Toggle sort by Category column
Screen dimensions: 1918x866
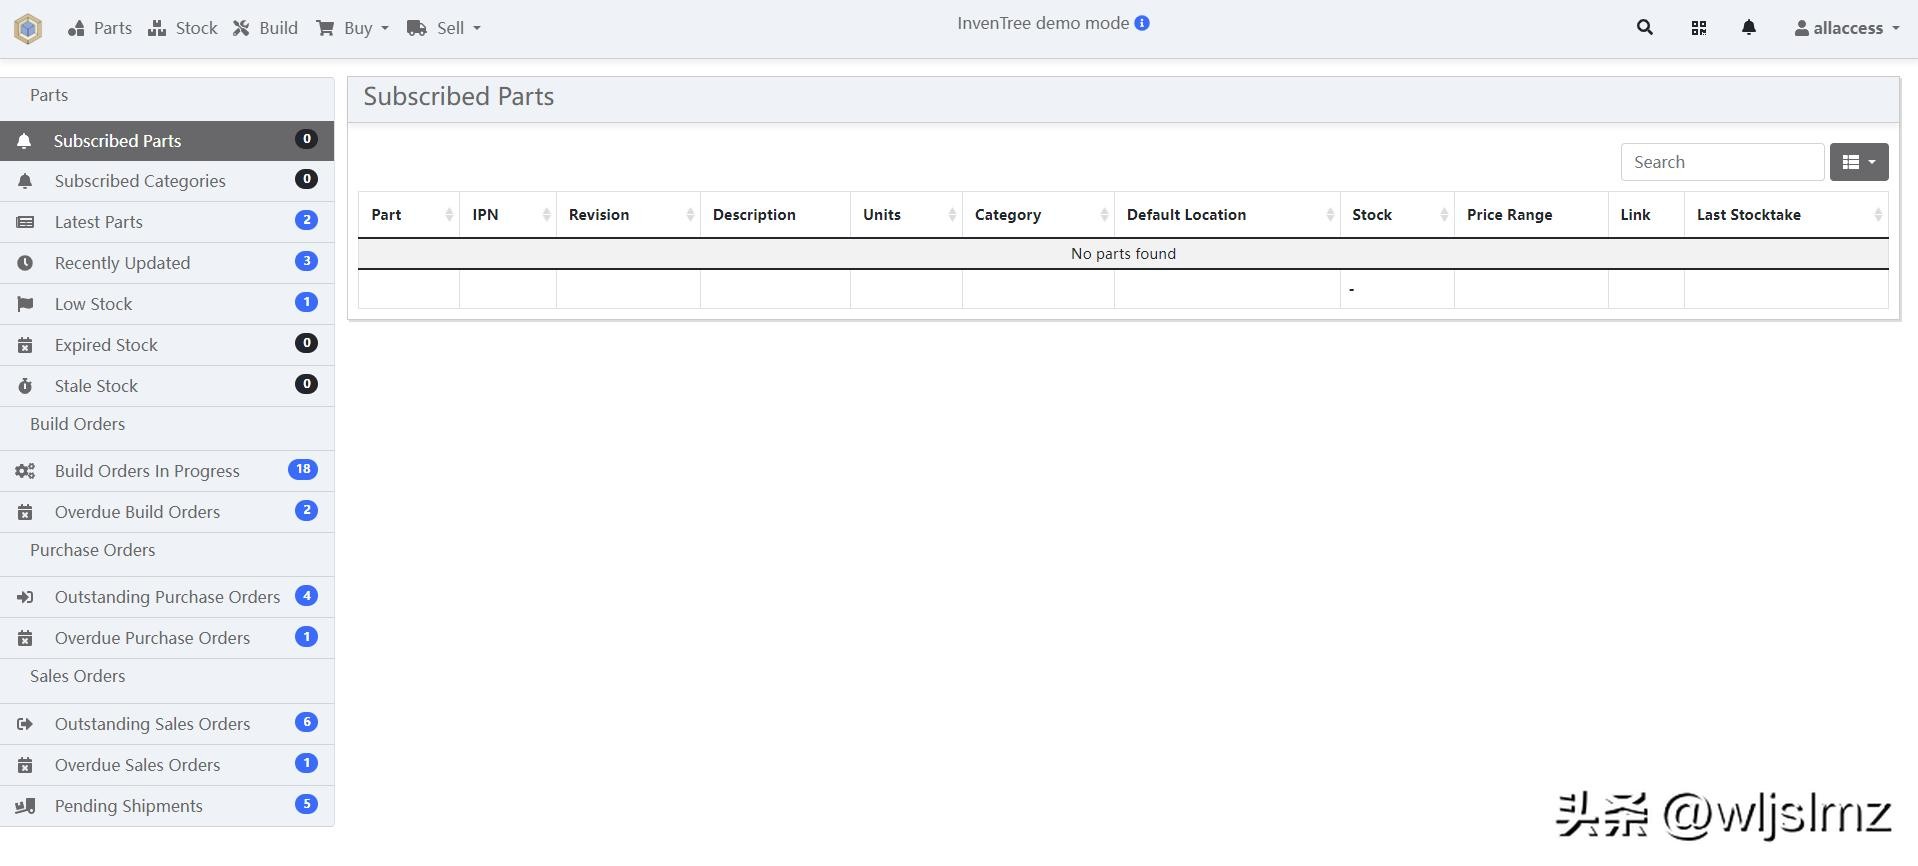(x=1037, y=215)
